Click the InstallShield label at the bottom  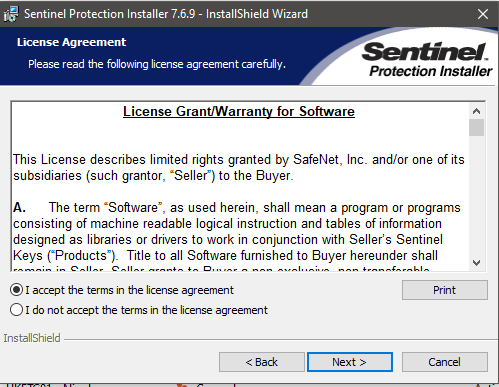click(x=32, y=338)
